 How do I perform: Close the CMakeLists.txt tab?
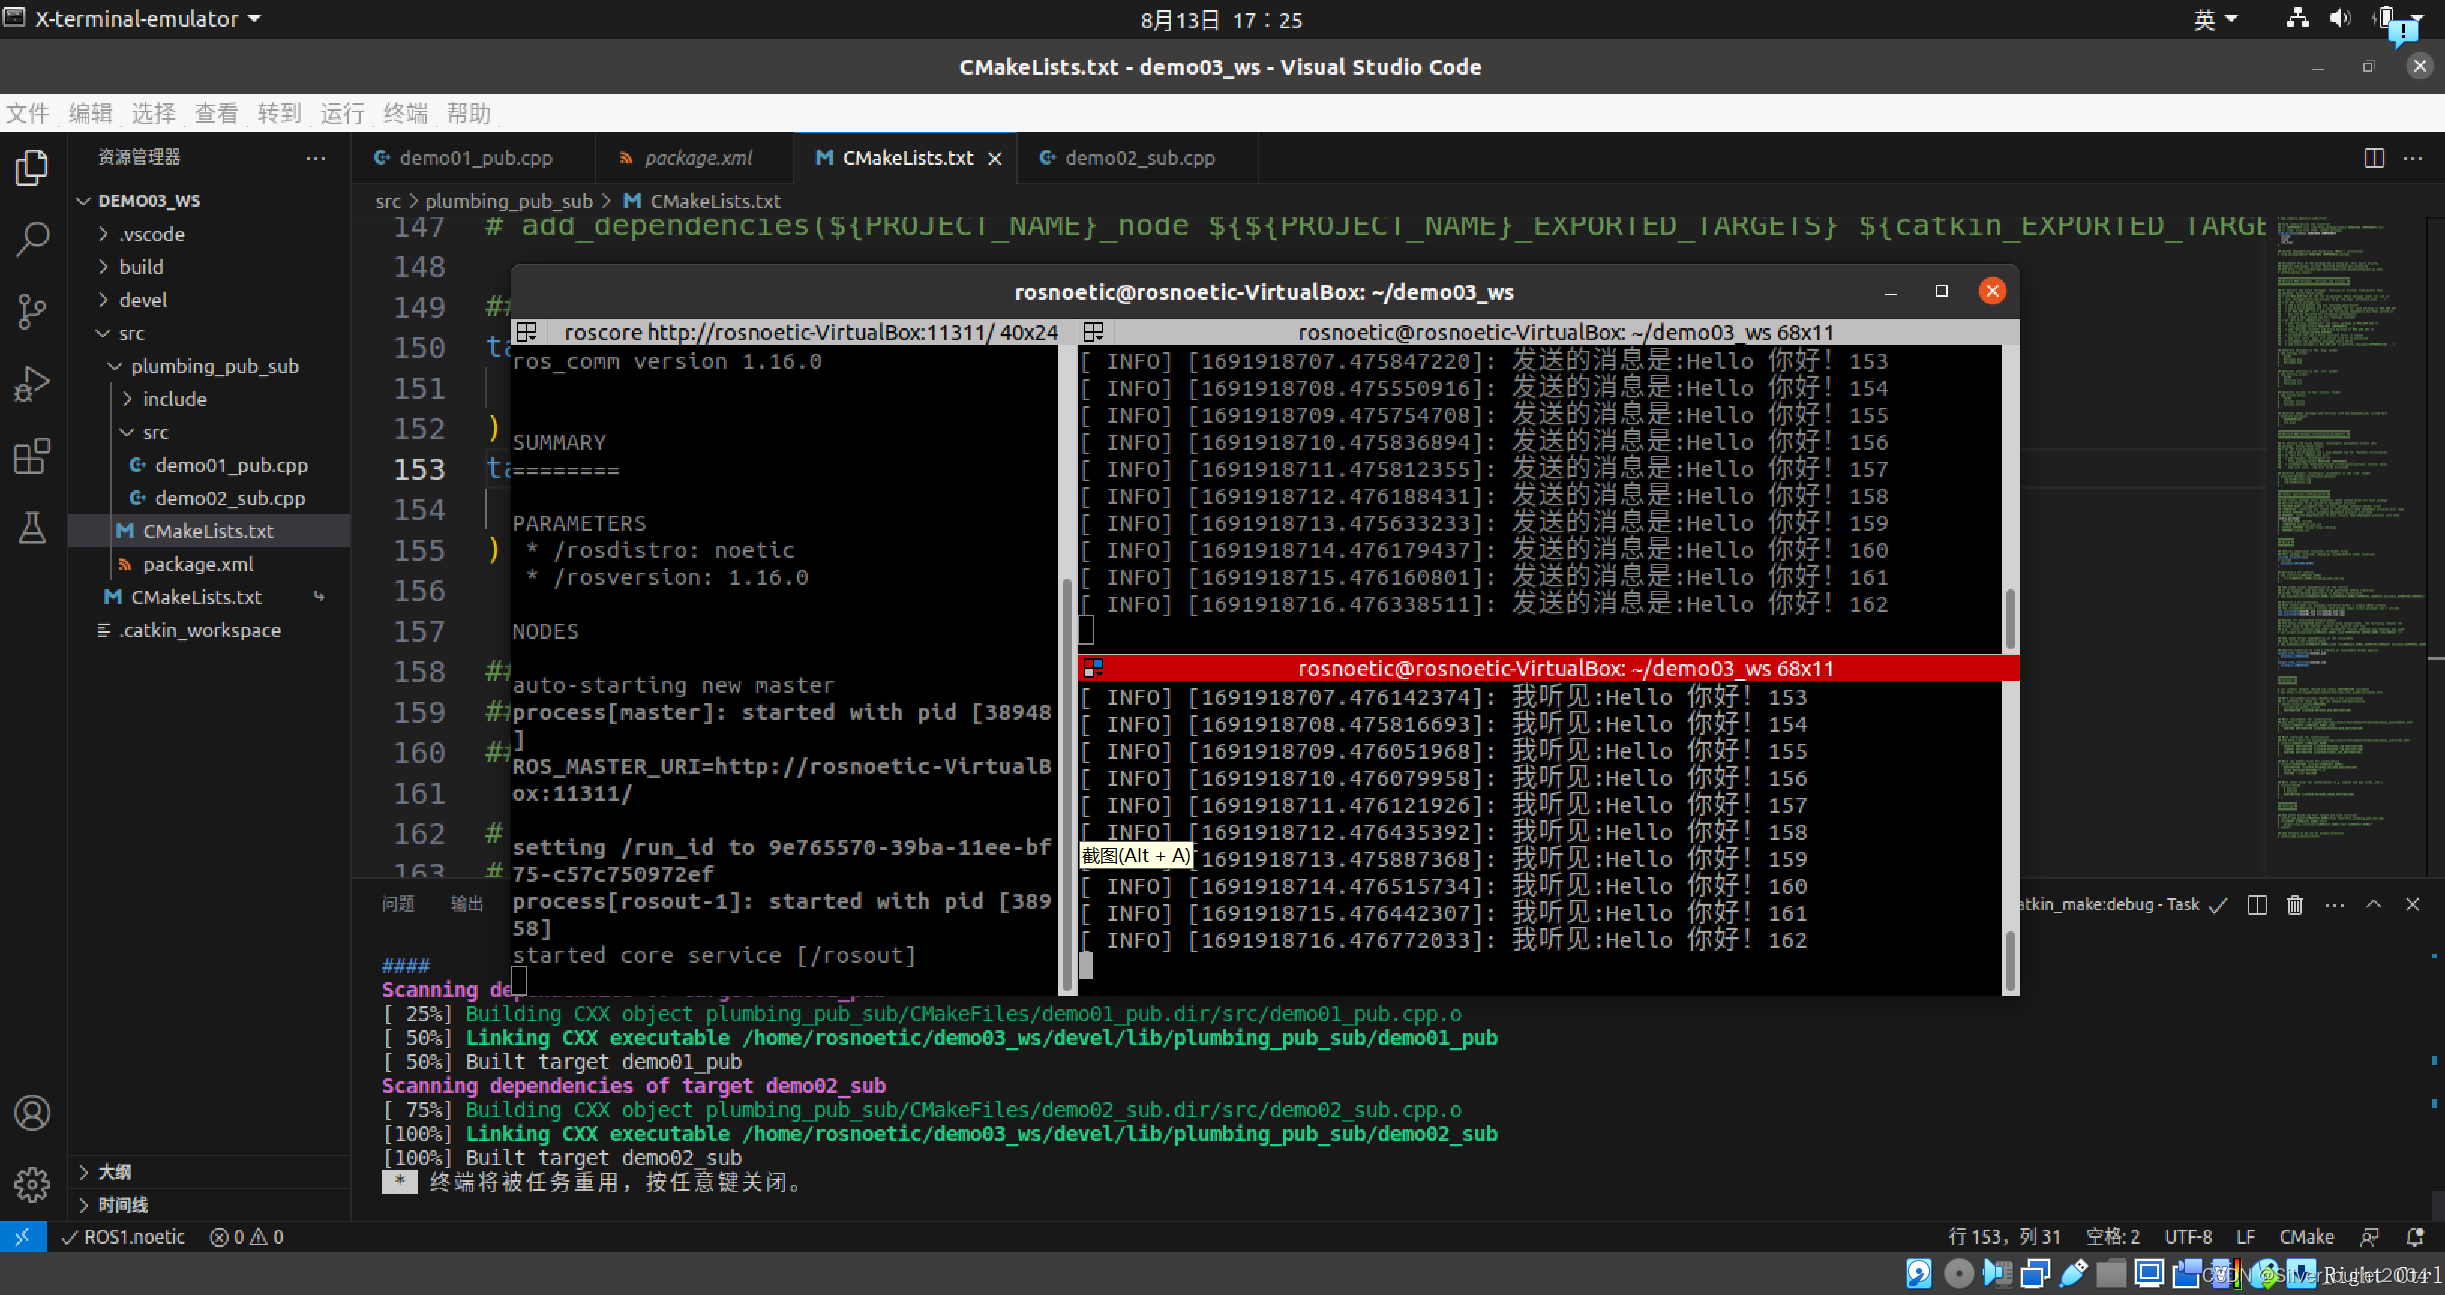pyautogui.click(x=995, y=158)
